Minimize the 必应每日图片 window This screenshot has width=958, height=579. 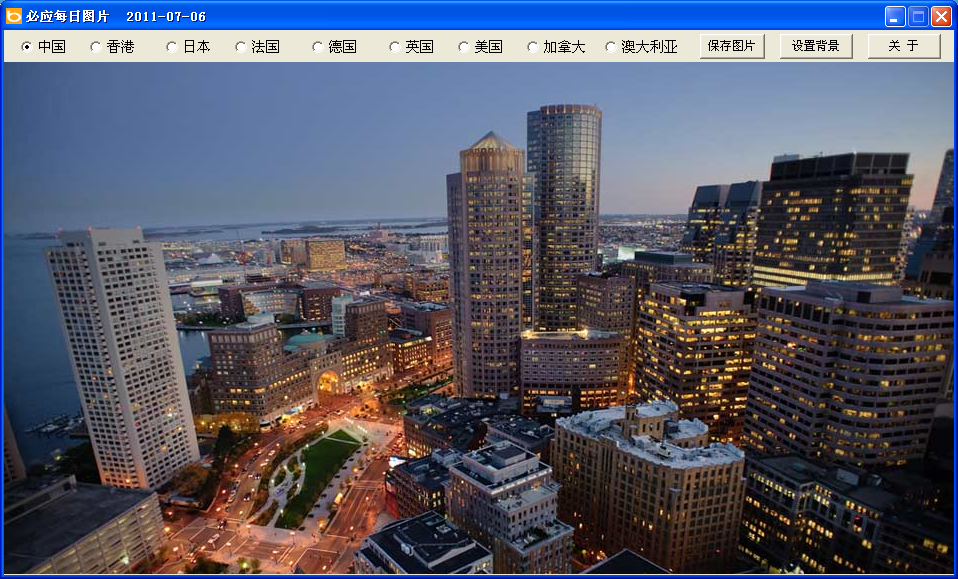tap(895, 16)
